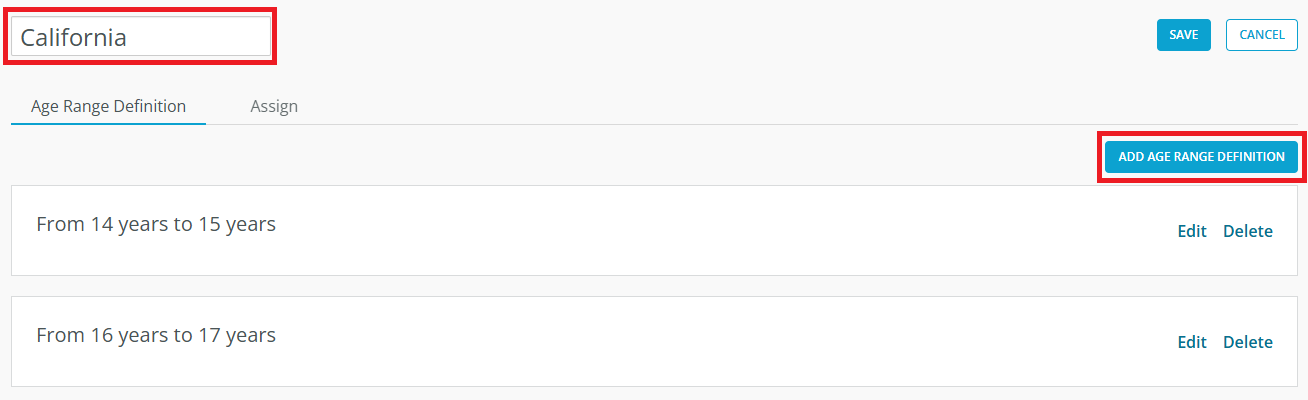1308x400 pixels.
Task: Save the California age range settings
Action: 1183,35
